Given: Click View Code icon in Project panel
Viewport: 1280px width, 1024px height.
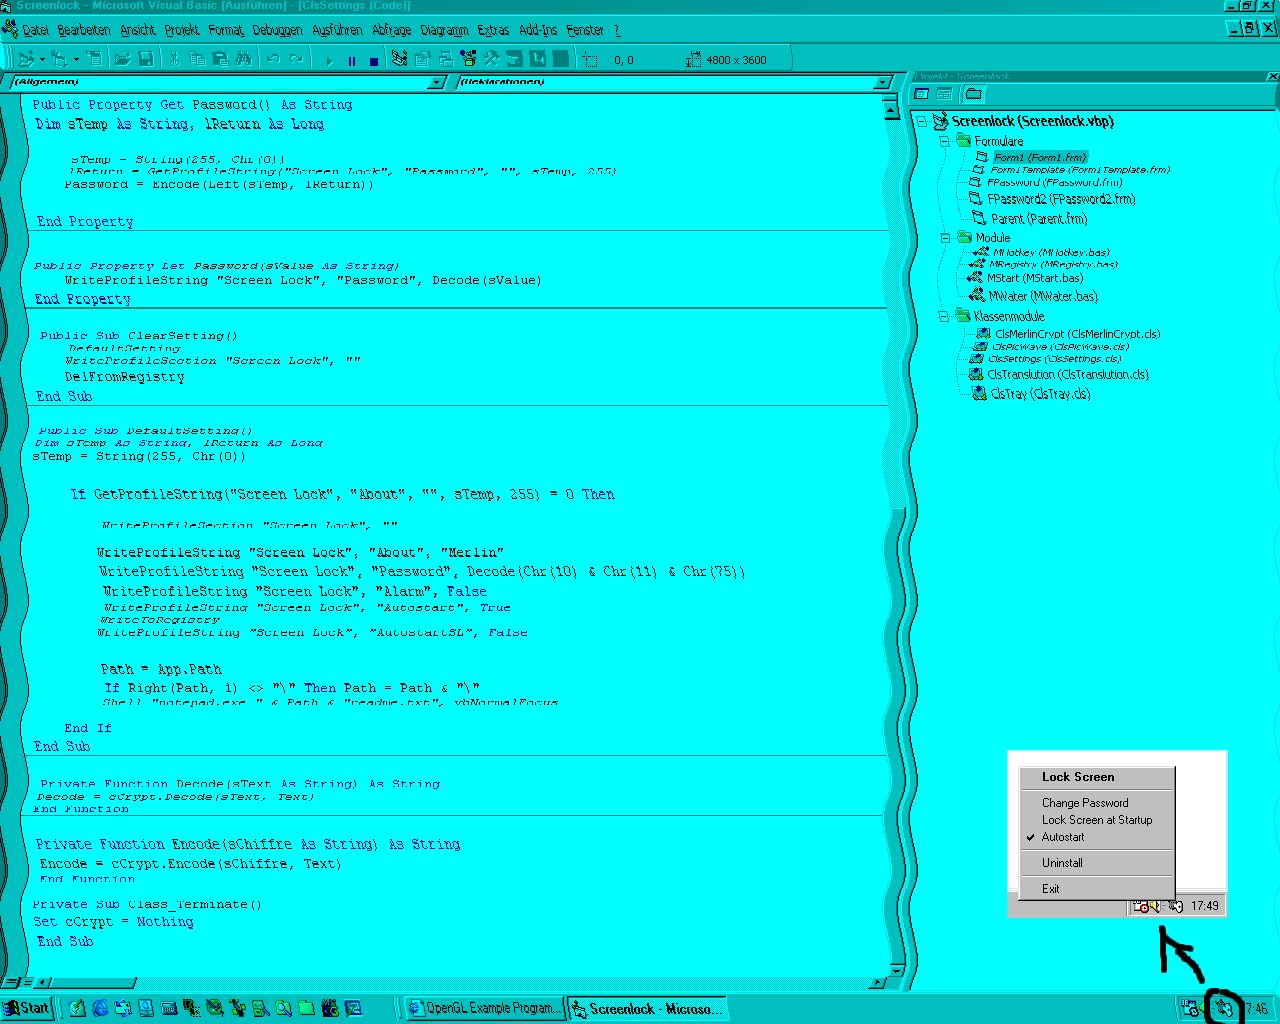Looking at the screenshot, I should point(922,94).
